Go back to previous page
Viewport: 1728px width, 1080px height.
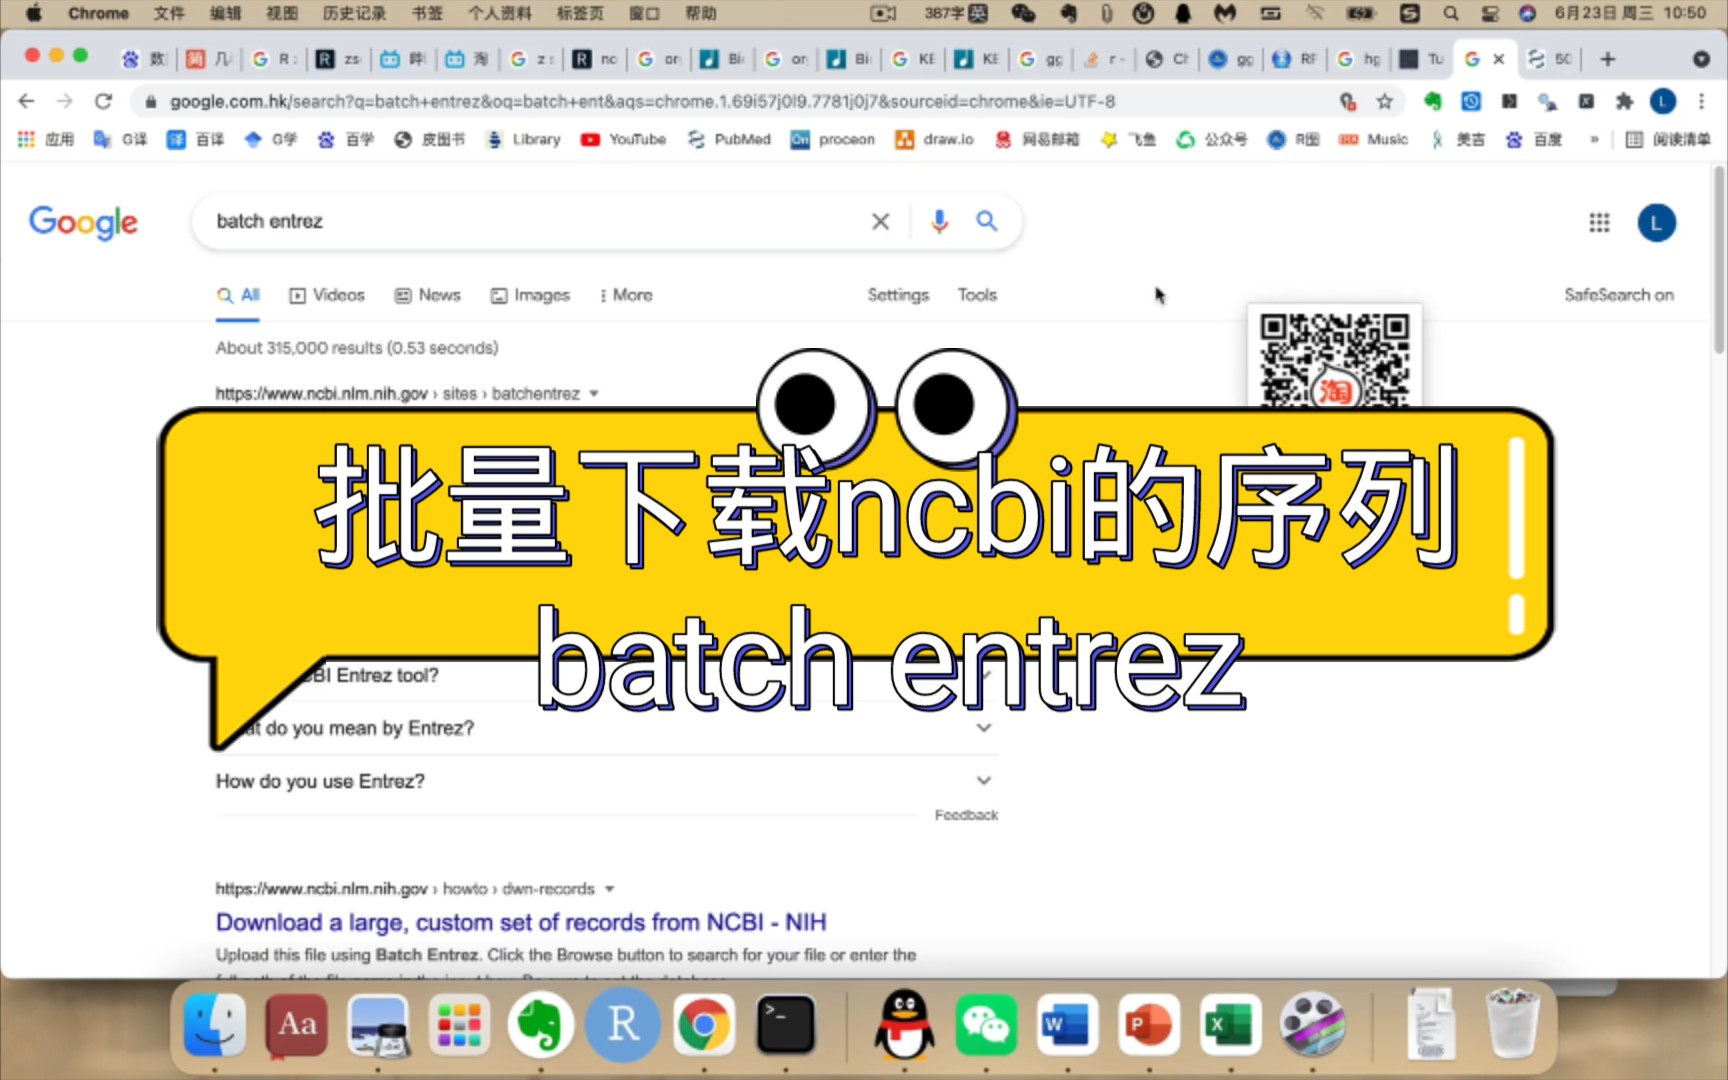coord(27,101)
